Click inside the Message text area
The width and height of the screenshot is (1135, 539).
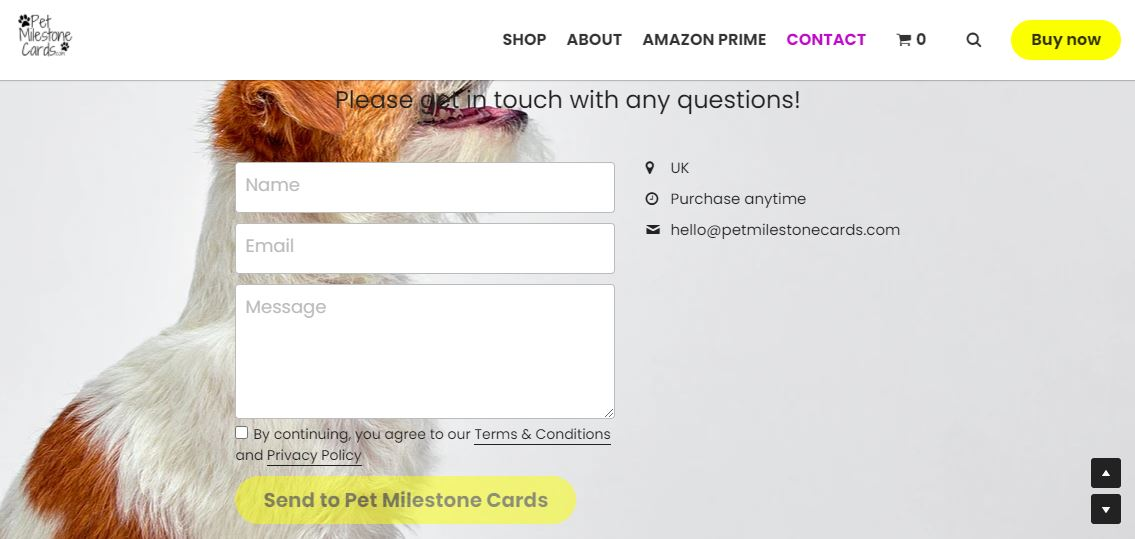click(424, 351)
